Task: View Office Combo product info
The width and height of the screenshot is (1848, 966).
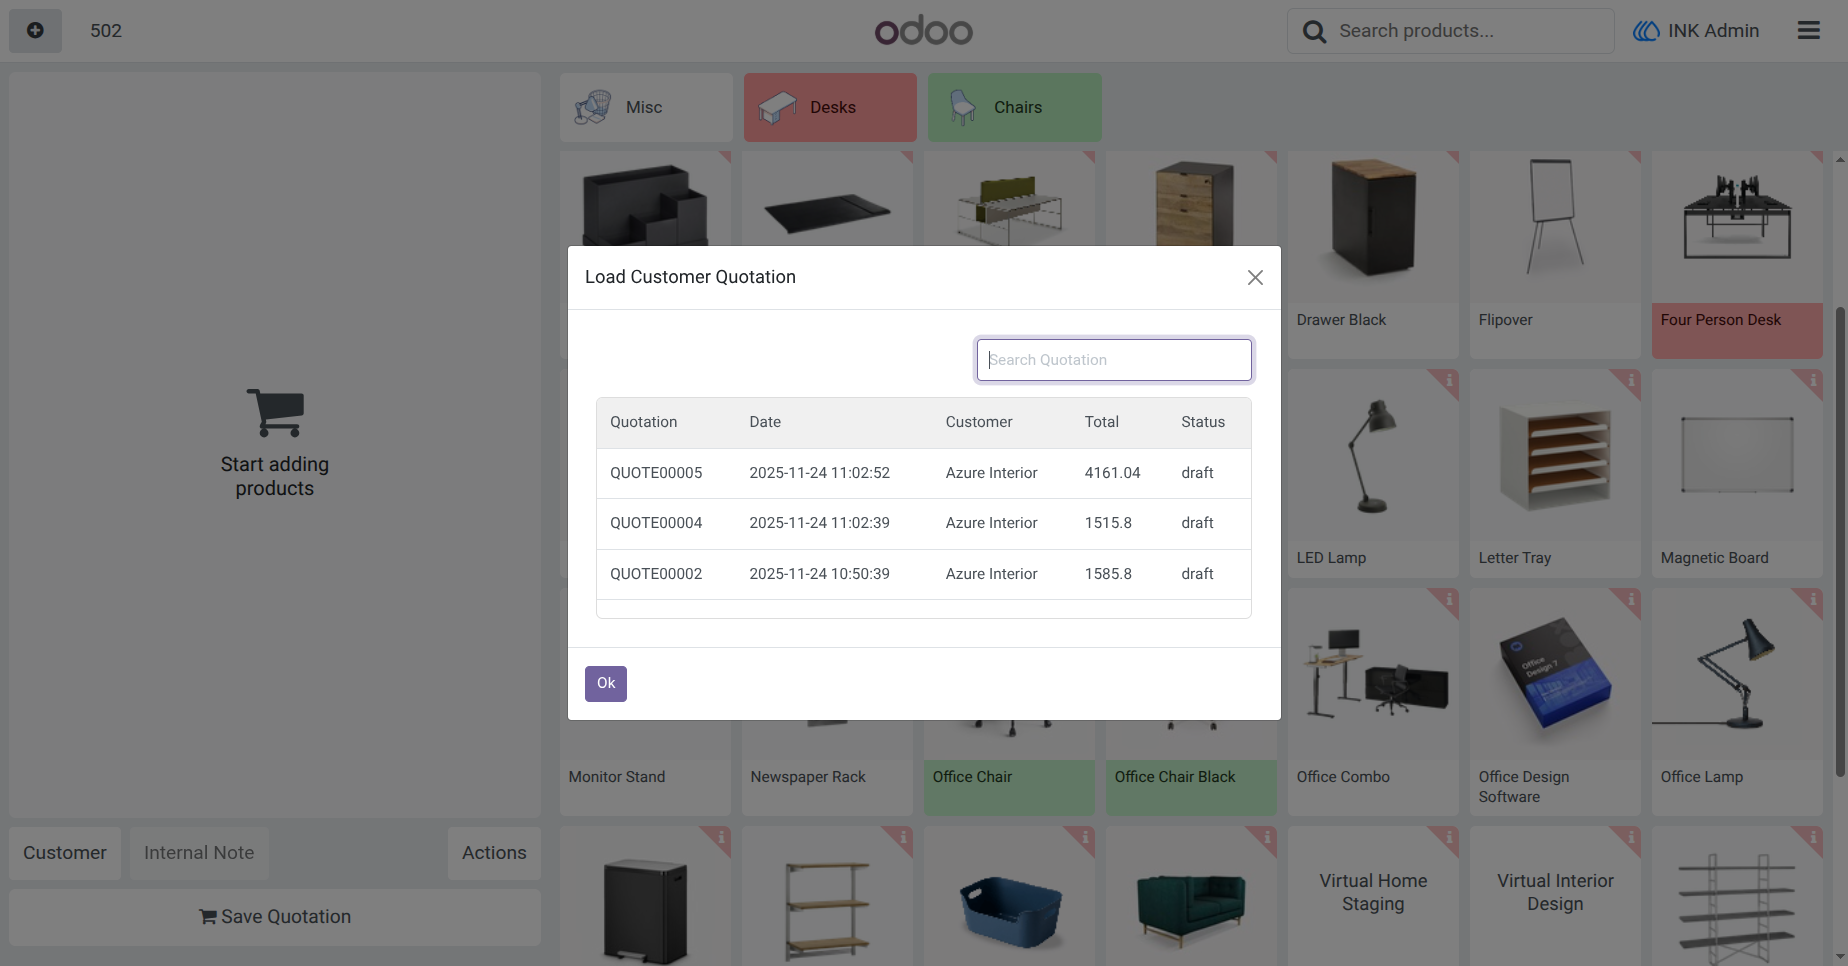Action: 1449,599
